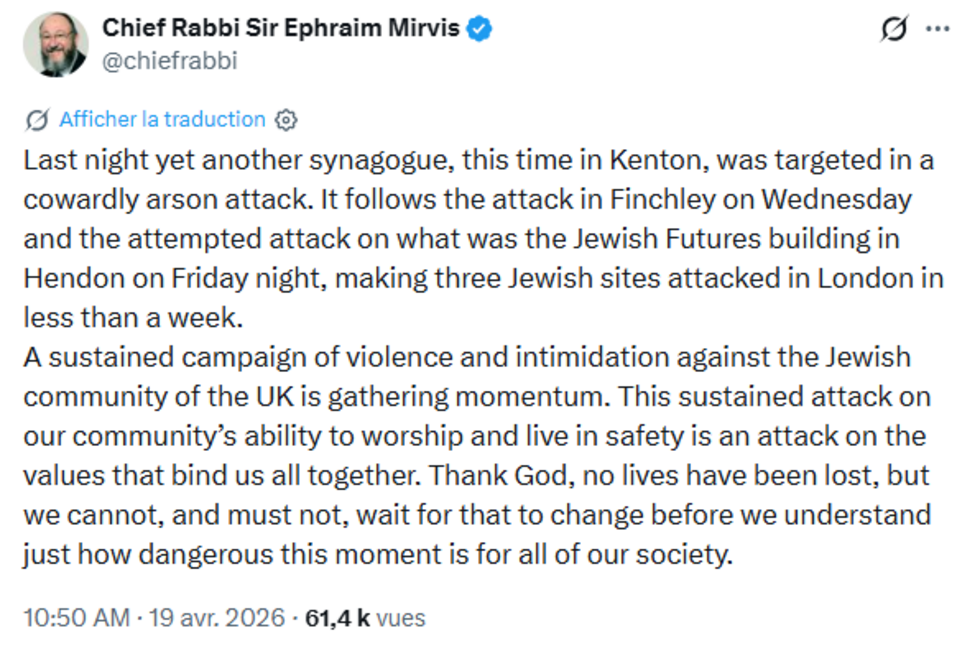Click "Afficher la traduction" to translate
This screenshot has height=651, width=980.
pyautogui.click(x=160, y=119)
